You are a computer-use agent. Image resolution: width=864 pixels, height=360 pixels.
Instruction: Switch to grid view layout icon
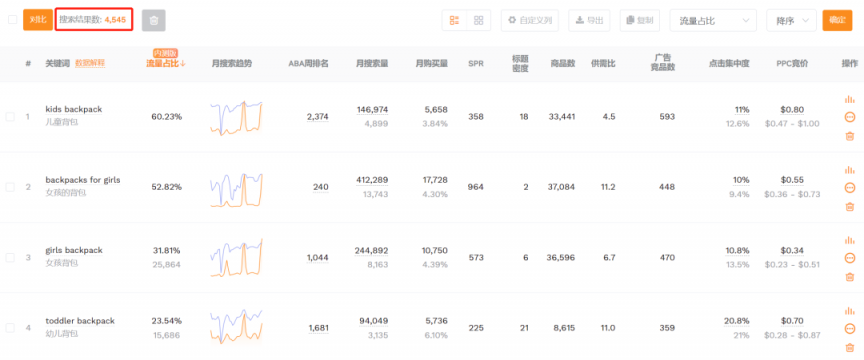click(x=478, y=20)
